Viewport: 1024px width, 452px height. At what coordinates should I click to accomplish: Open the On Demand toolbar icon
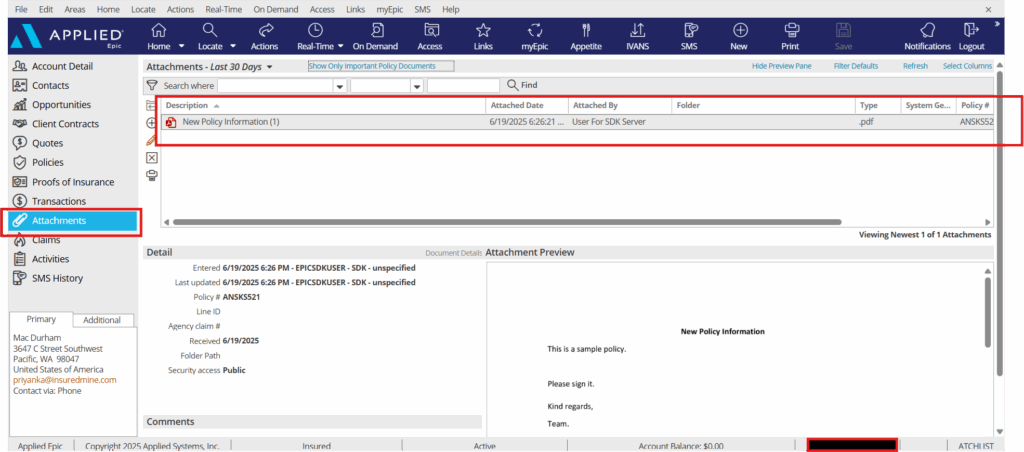pyautogui.click(x=376, y=30)
